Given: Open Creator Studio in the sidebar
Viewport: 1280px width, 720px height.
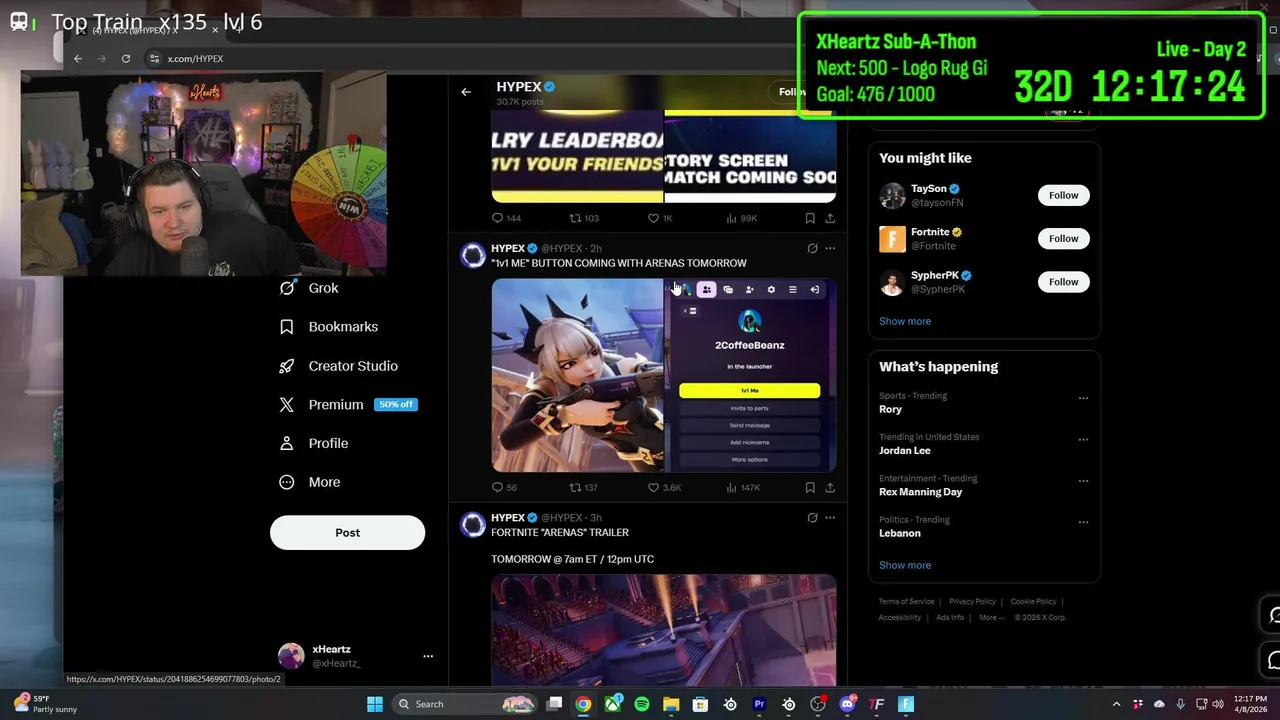Looking at the screenshot, I should pos(339,366).
